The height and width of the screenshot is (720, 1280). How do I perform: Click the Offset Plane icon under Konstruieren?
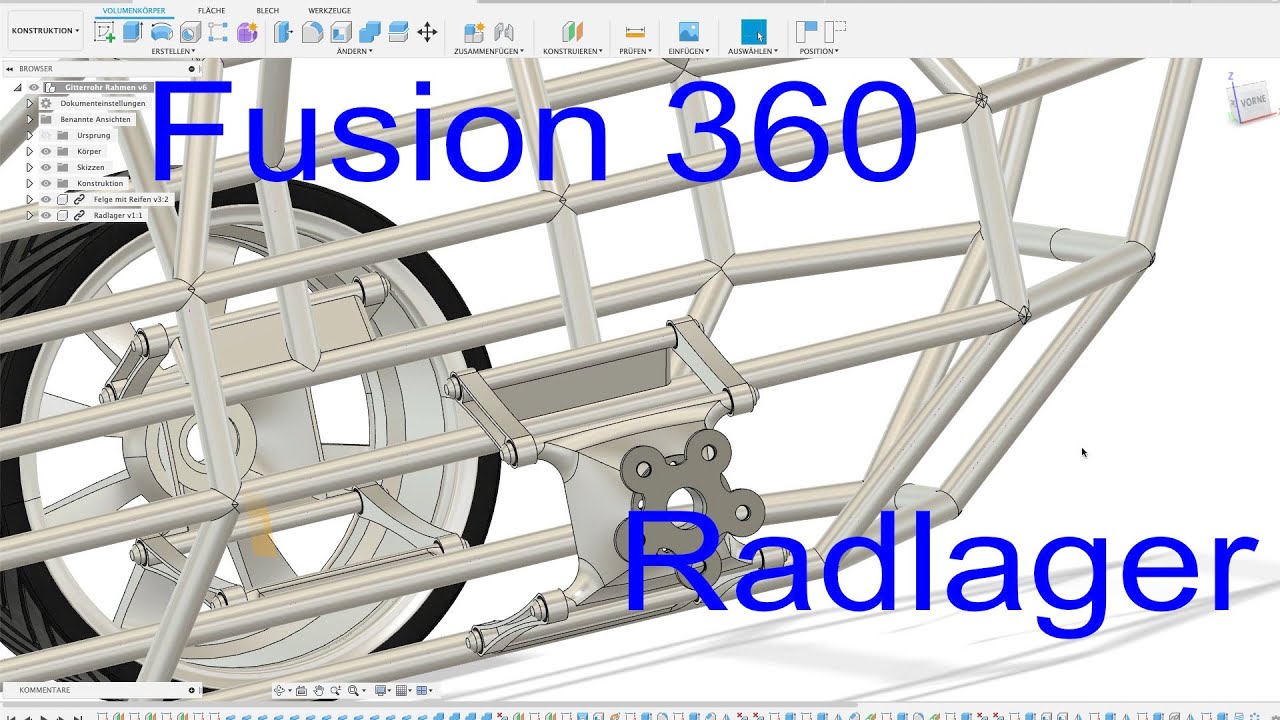[572, 32]
